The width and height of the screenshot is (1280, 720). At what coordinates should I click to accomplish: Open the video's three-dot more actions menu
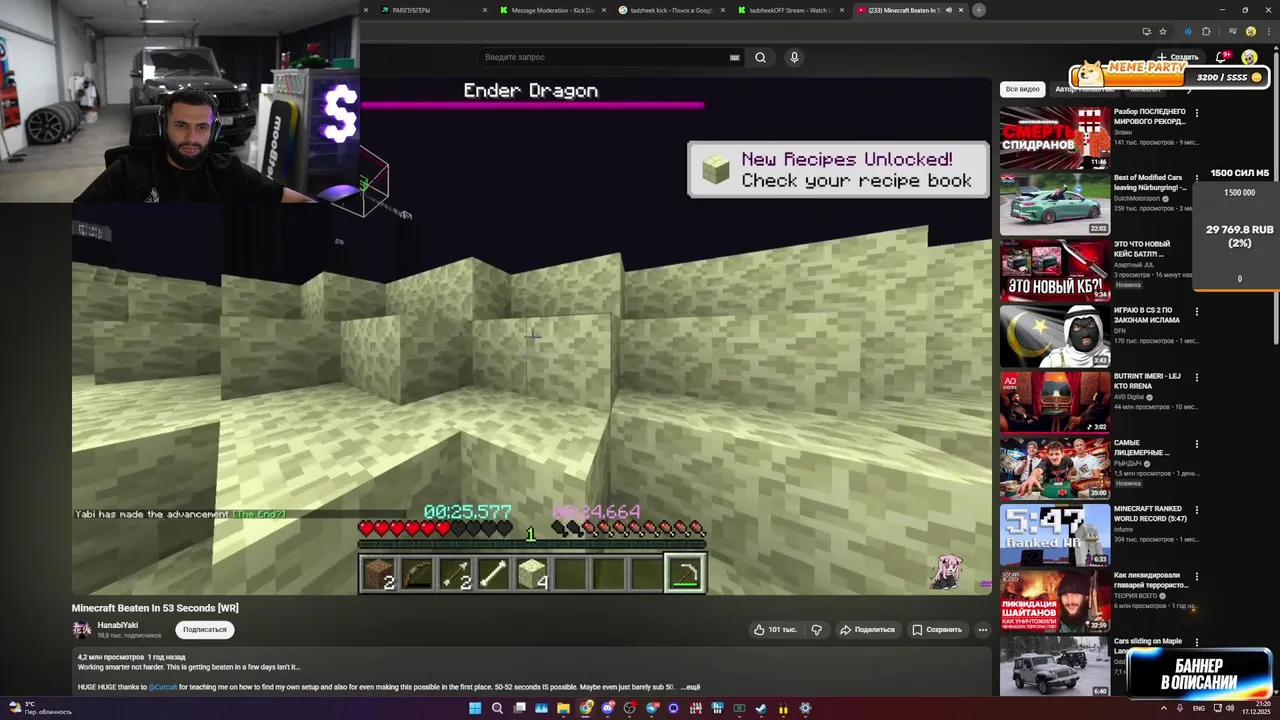[x=982, y=630]
